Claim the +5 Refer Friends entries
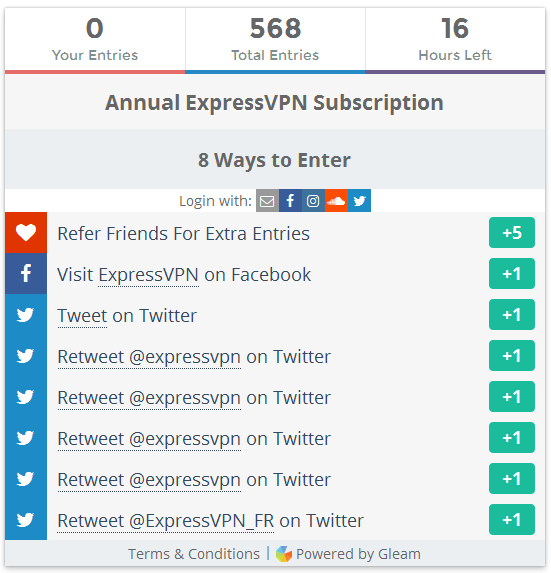551x573 pixels. 512,232
